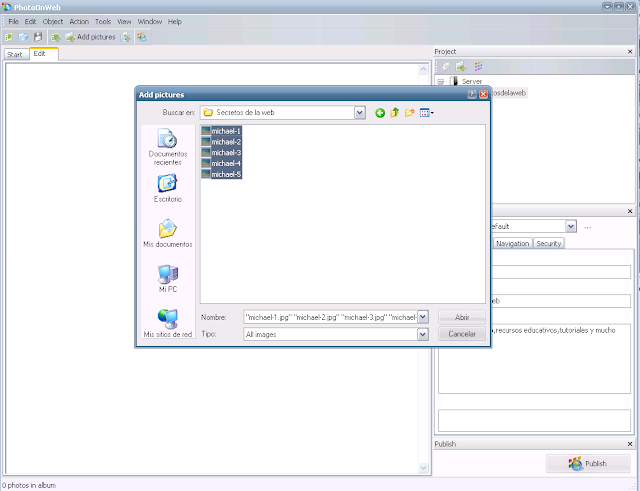Click the add picture icon in Project panel
The image size is (640, 491).
pyautogui.click(x=461, y=66)
